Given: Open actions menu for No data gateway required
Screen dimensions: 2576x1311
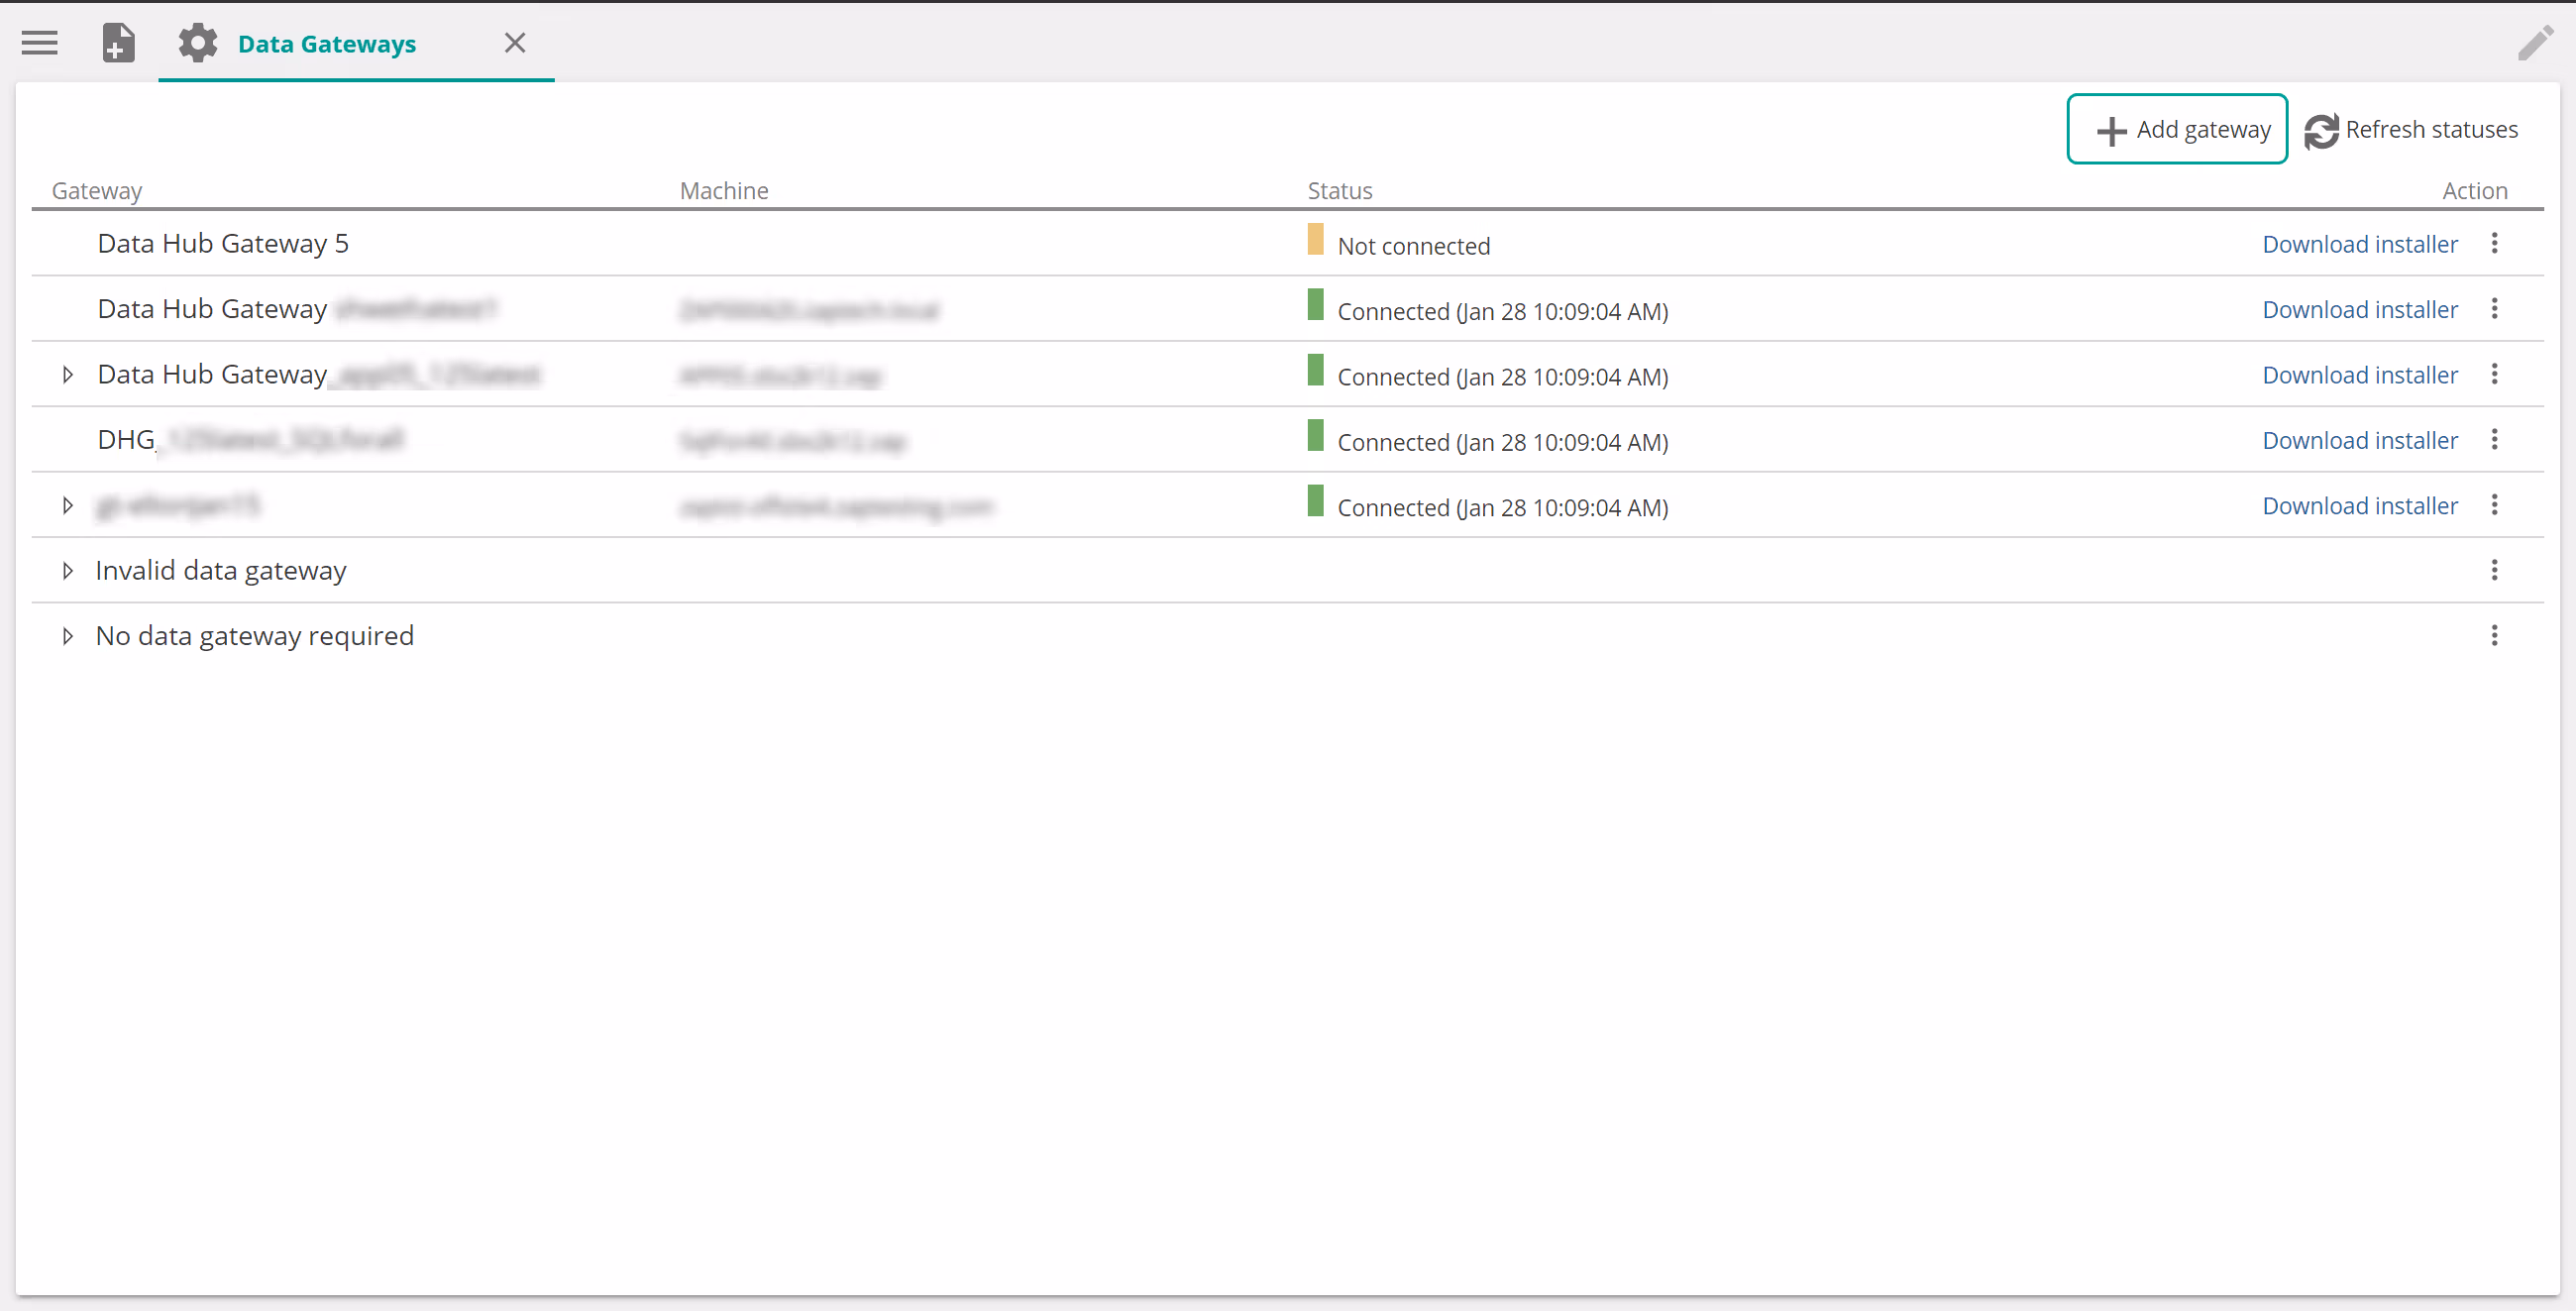Looking at the screenshot, I should click(2494, 636).
